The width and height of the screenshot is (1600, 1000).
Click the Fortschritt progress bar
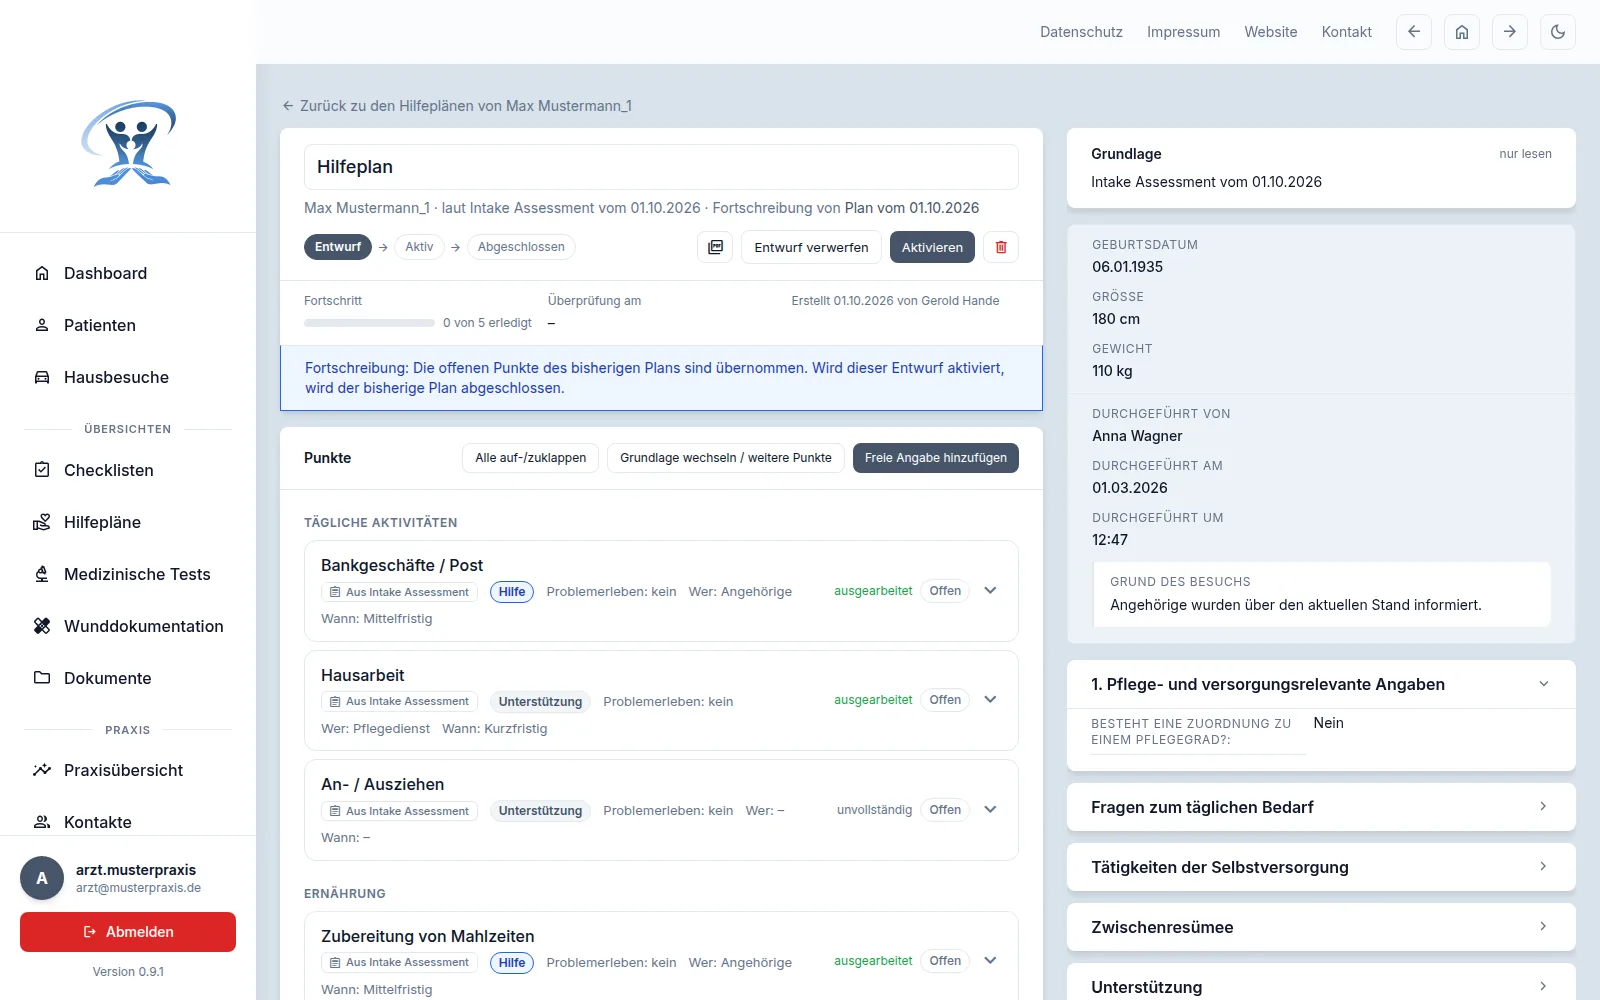(369, 323)
